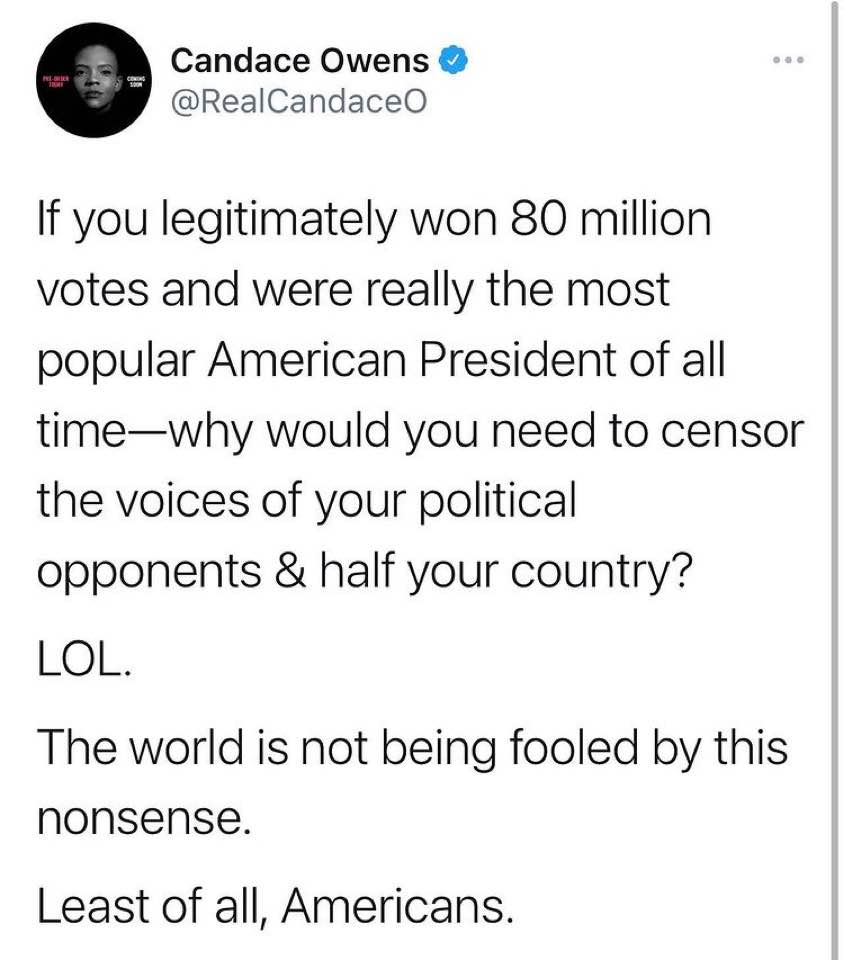Click the word 'nonsense.' in the tweet
Screen dimensions: 844x960
click(x=144, y=819)
